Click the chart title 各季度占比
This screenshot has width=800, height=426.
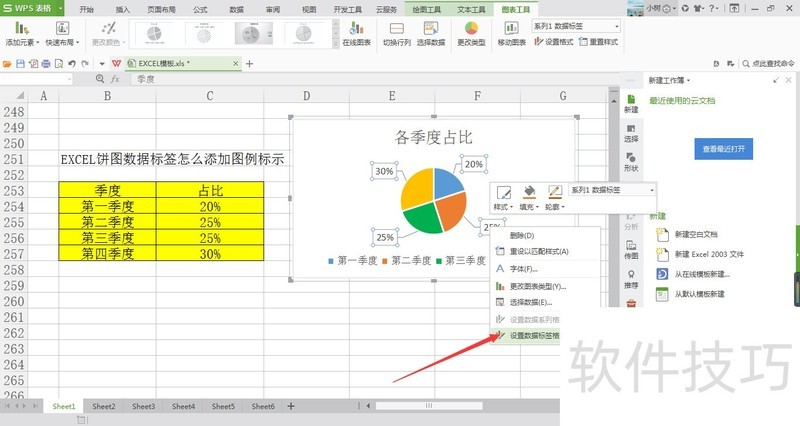(433, 137)
